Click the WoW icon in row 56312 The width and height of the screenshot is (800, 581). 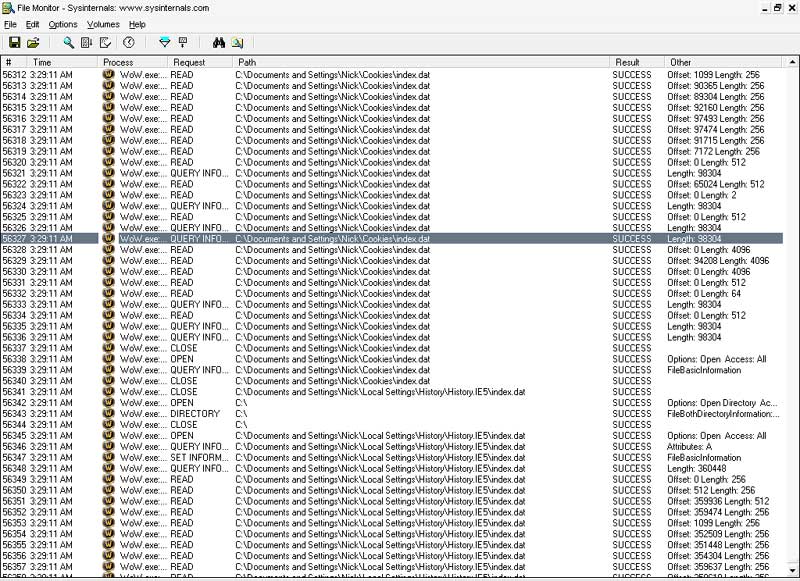pyautogui.click(x=108, y=74)
